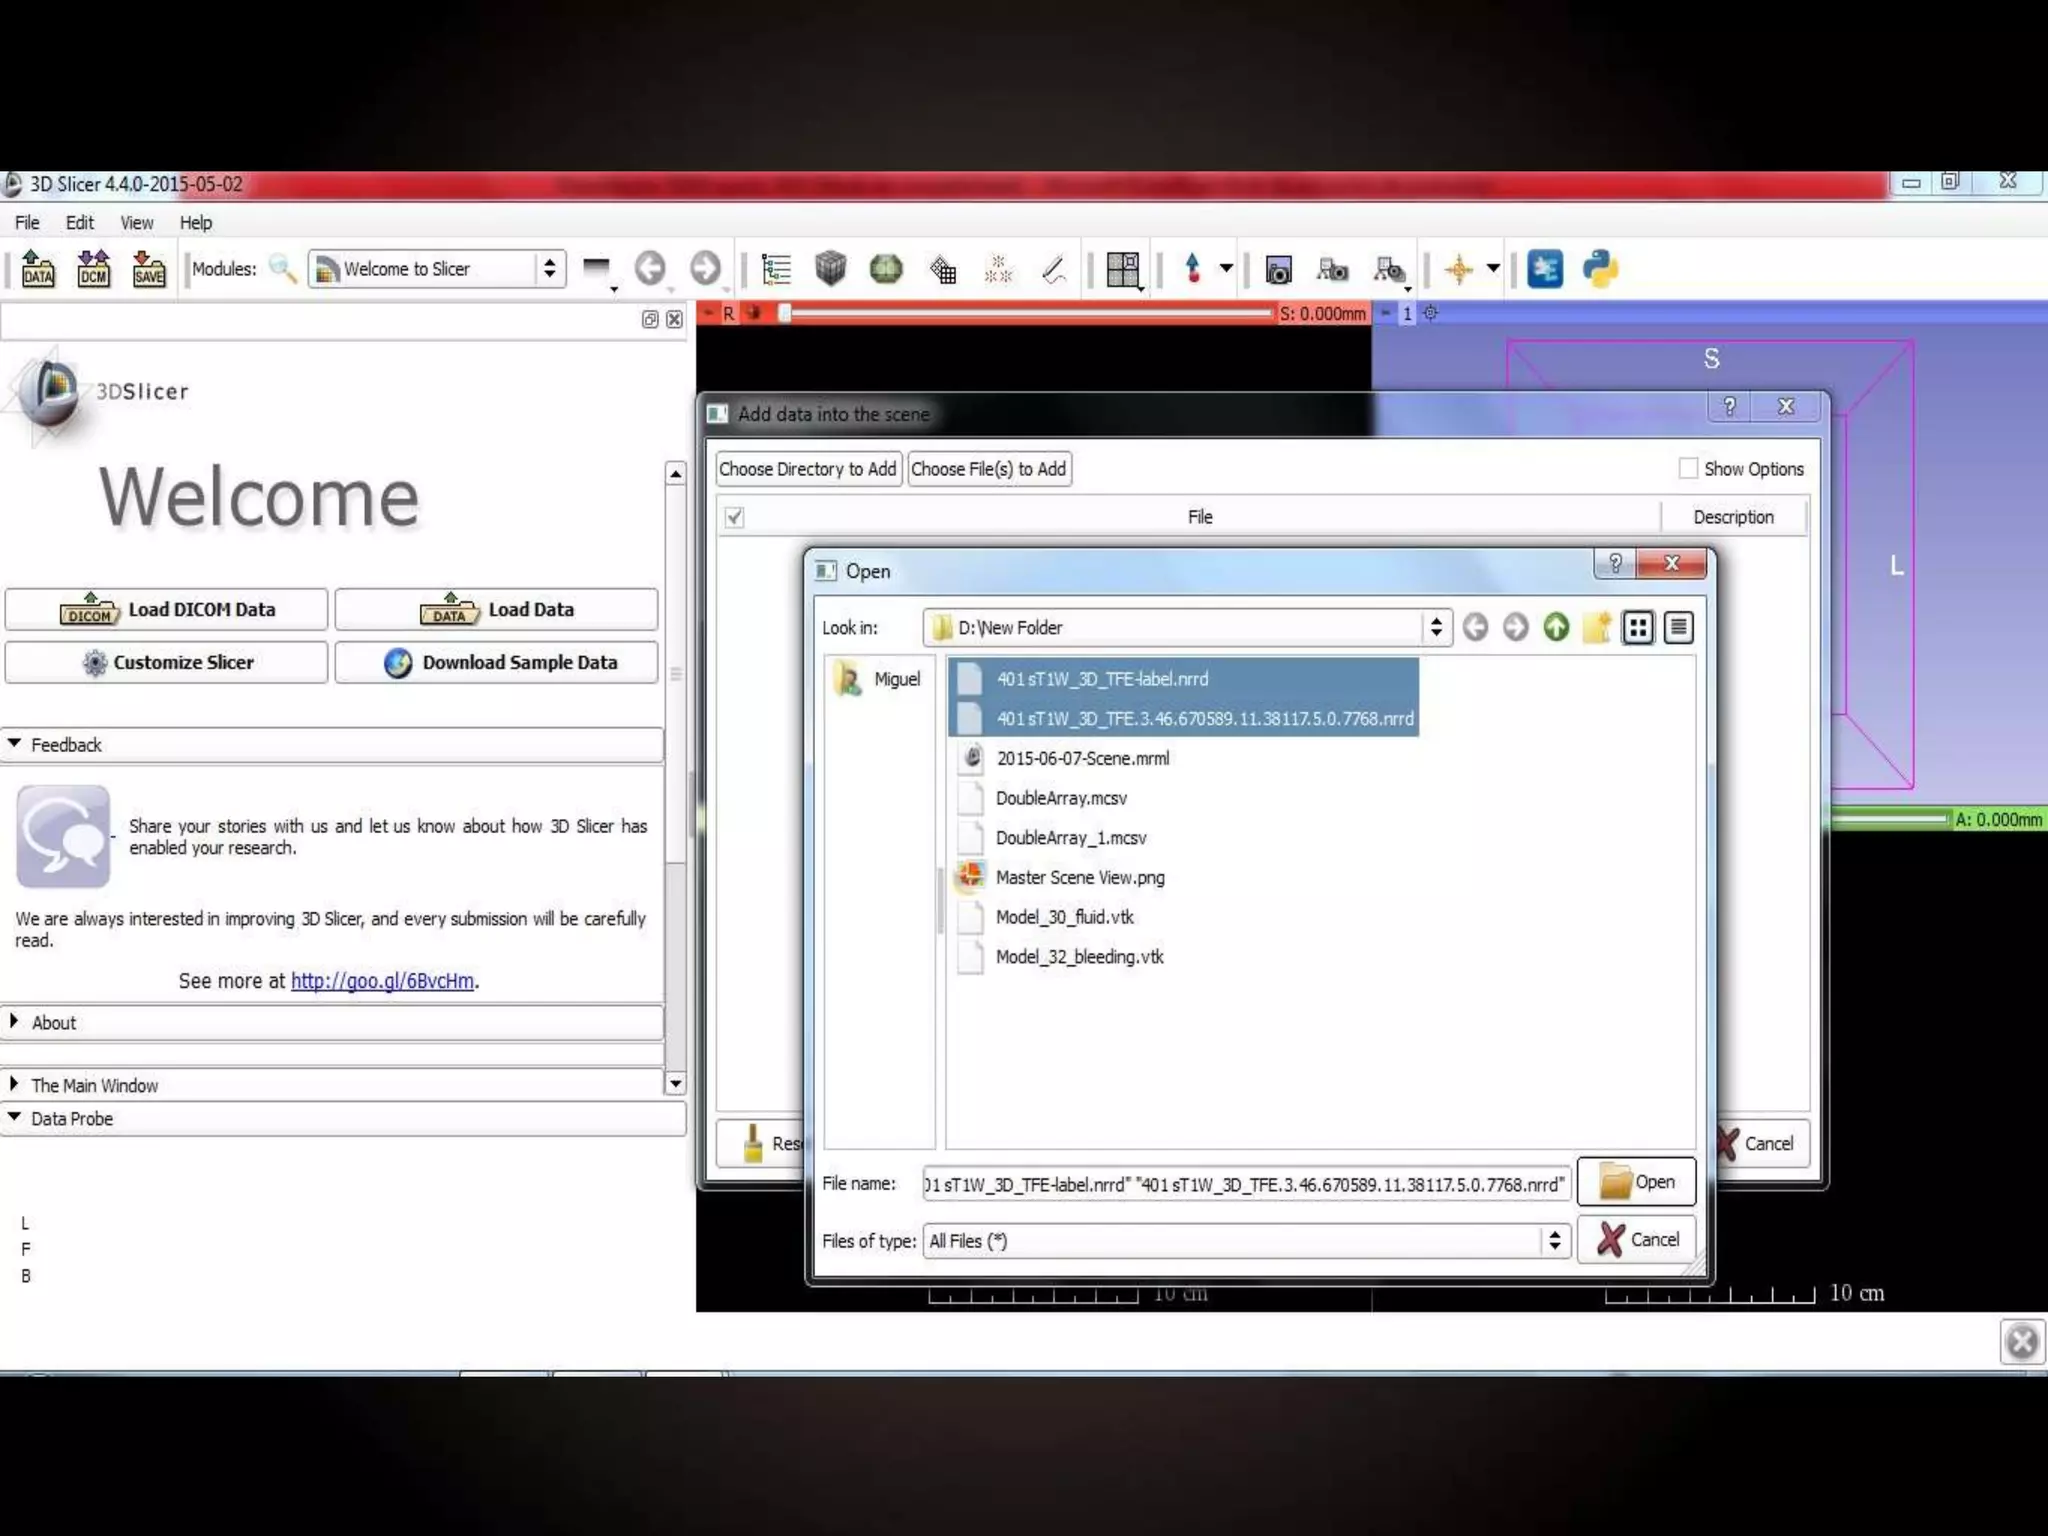The width and height of the screenshot is (2048, 1536).
Task: Click the red slice offset slider
Action: 1028,314
